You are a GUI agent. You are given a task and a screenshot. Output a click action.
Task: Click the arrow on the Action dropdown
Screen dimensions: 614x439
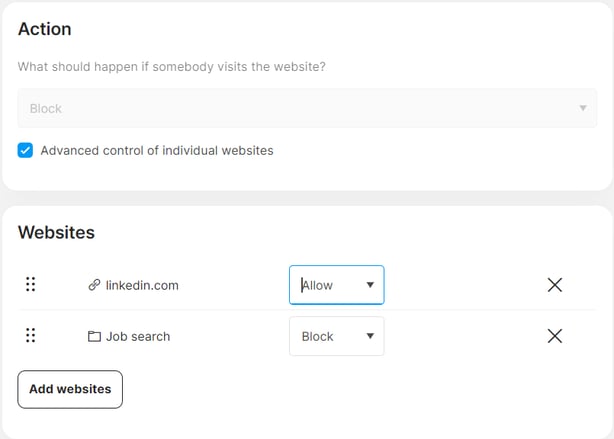583,108
